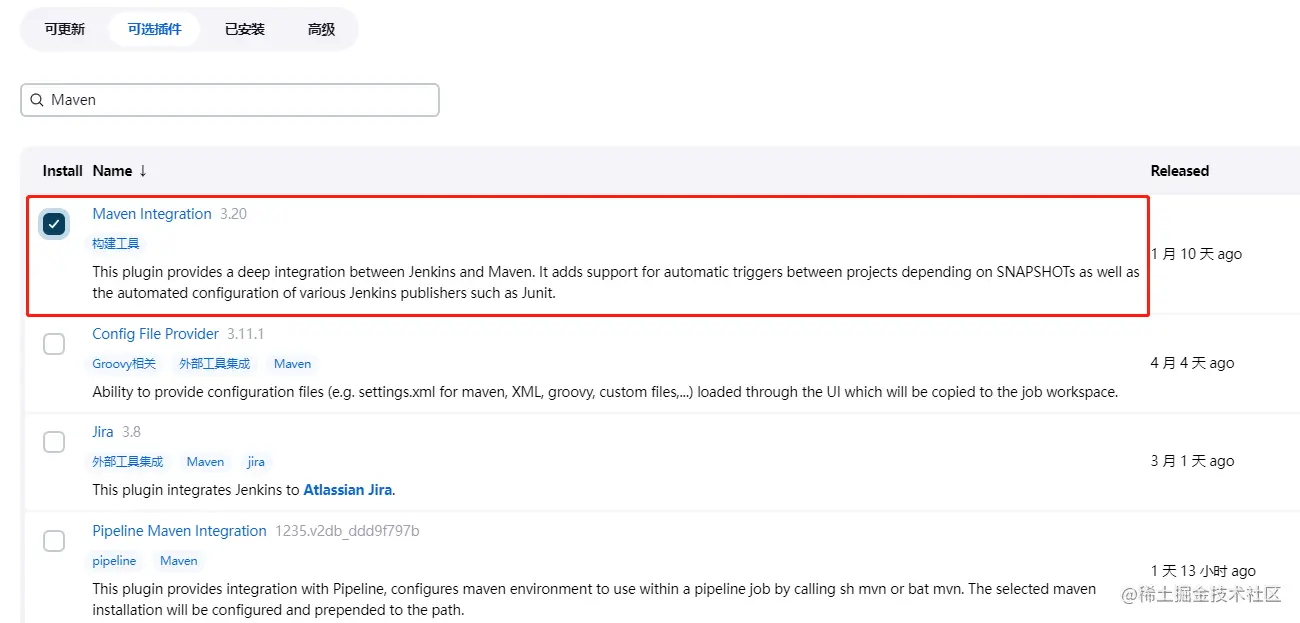Open the Config File Provider link

[x=155, y=334]
